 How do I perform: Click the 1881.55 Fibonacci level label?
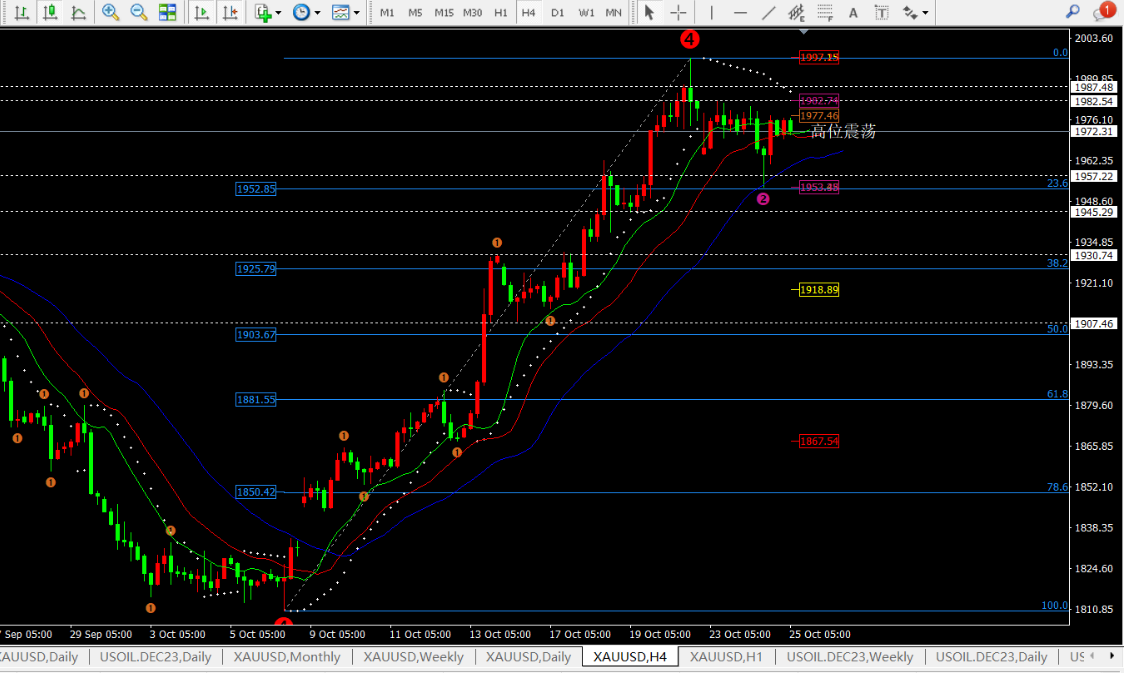tap(256, 399)
